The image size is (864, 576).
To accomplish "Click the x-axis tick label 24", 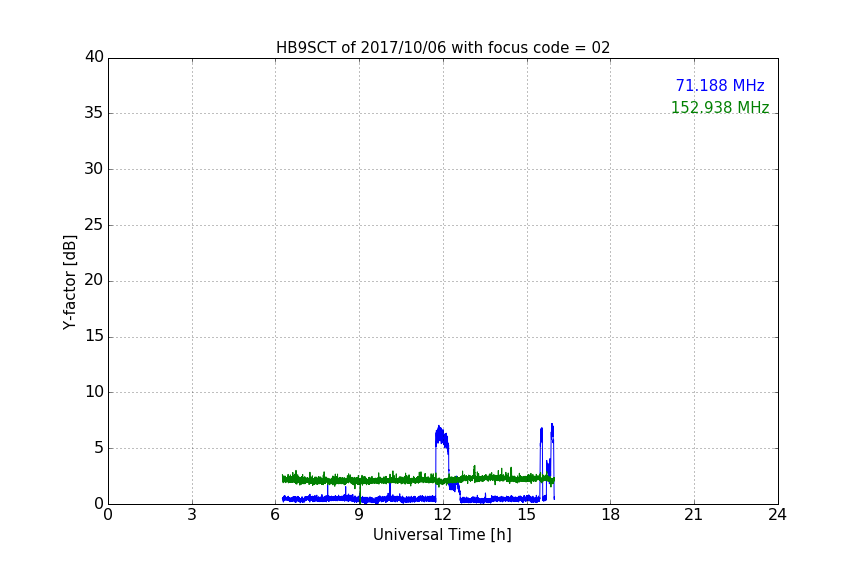I will pos(777,515).
